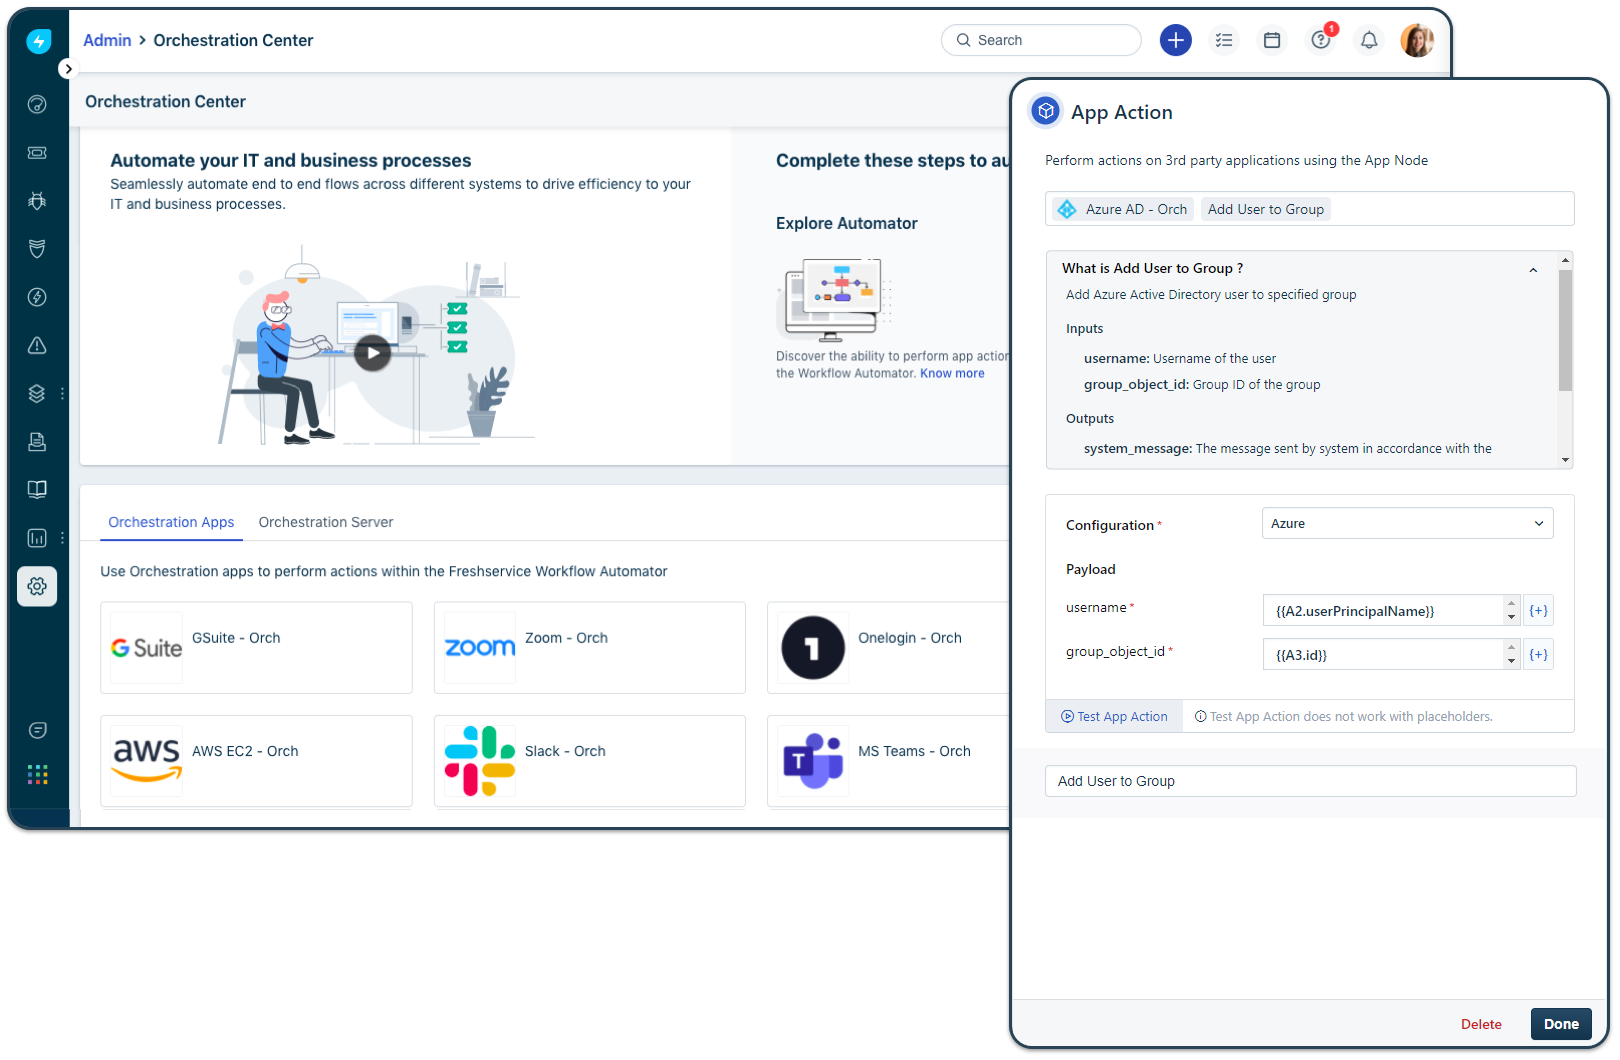
Task: Open the tasks checklist icon
Action: coord(1224,40)
